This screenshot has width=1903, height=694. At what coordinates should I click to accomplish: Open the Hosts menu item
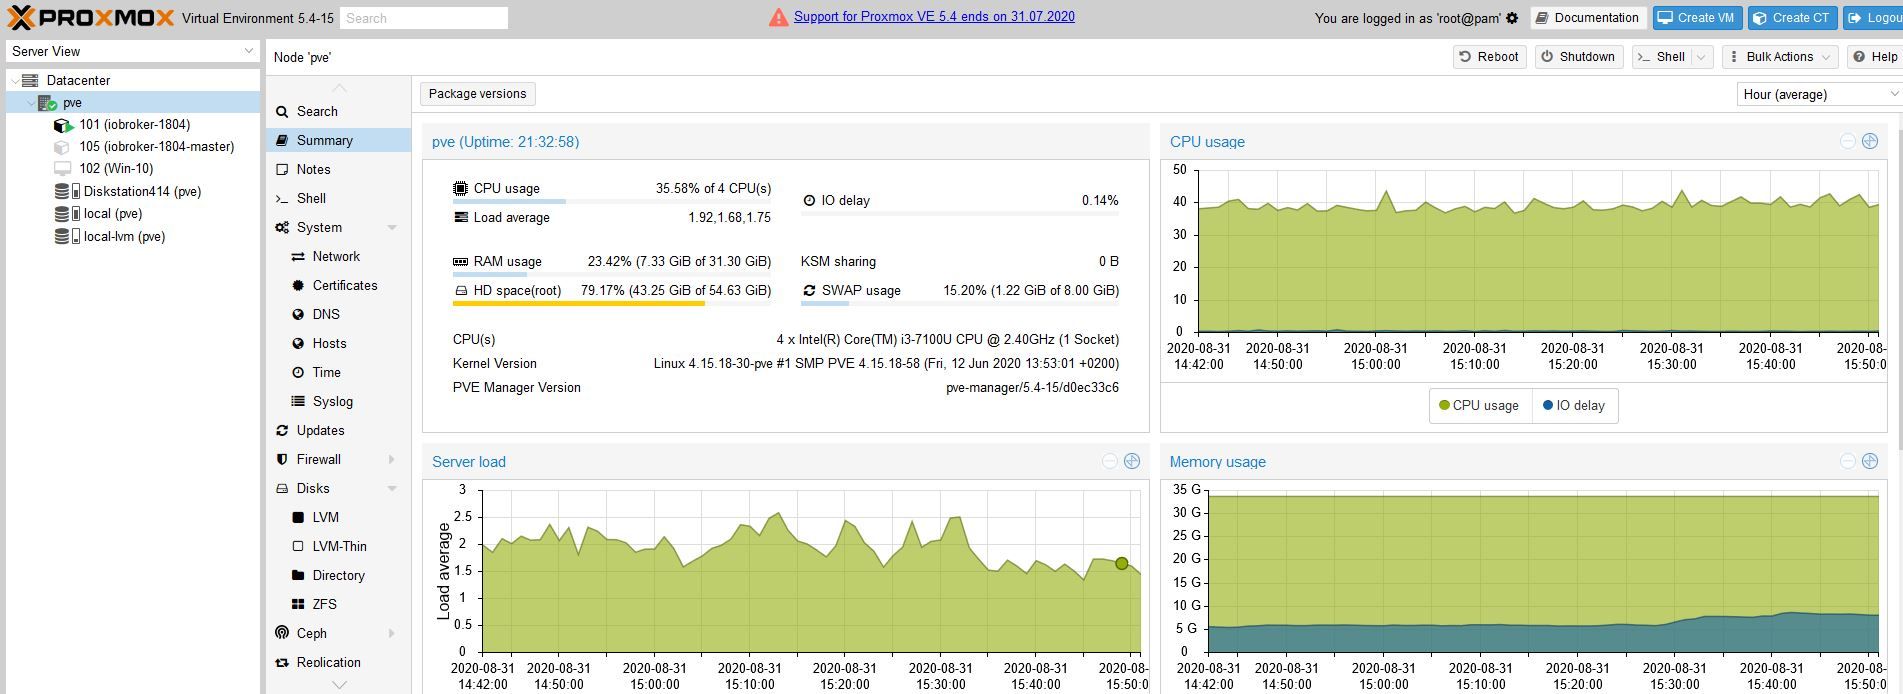coord(338,343)
